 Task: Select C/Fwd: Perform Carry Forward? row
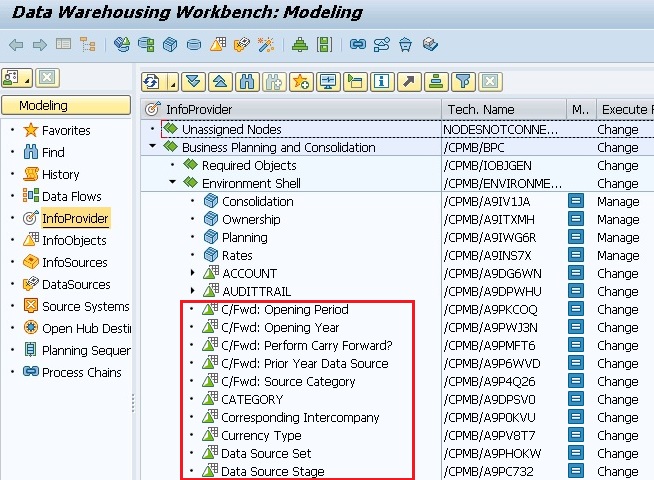(307, 345)
